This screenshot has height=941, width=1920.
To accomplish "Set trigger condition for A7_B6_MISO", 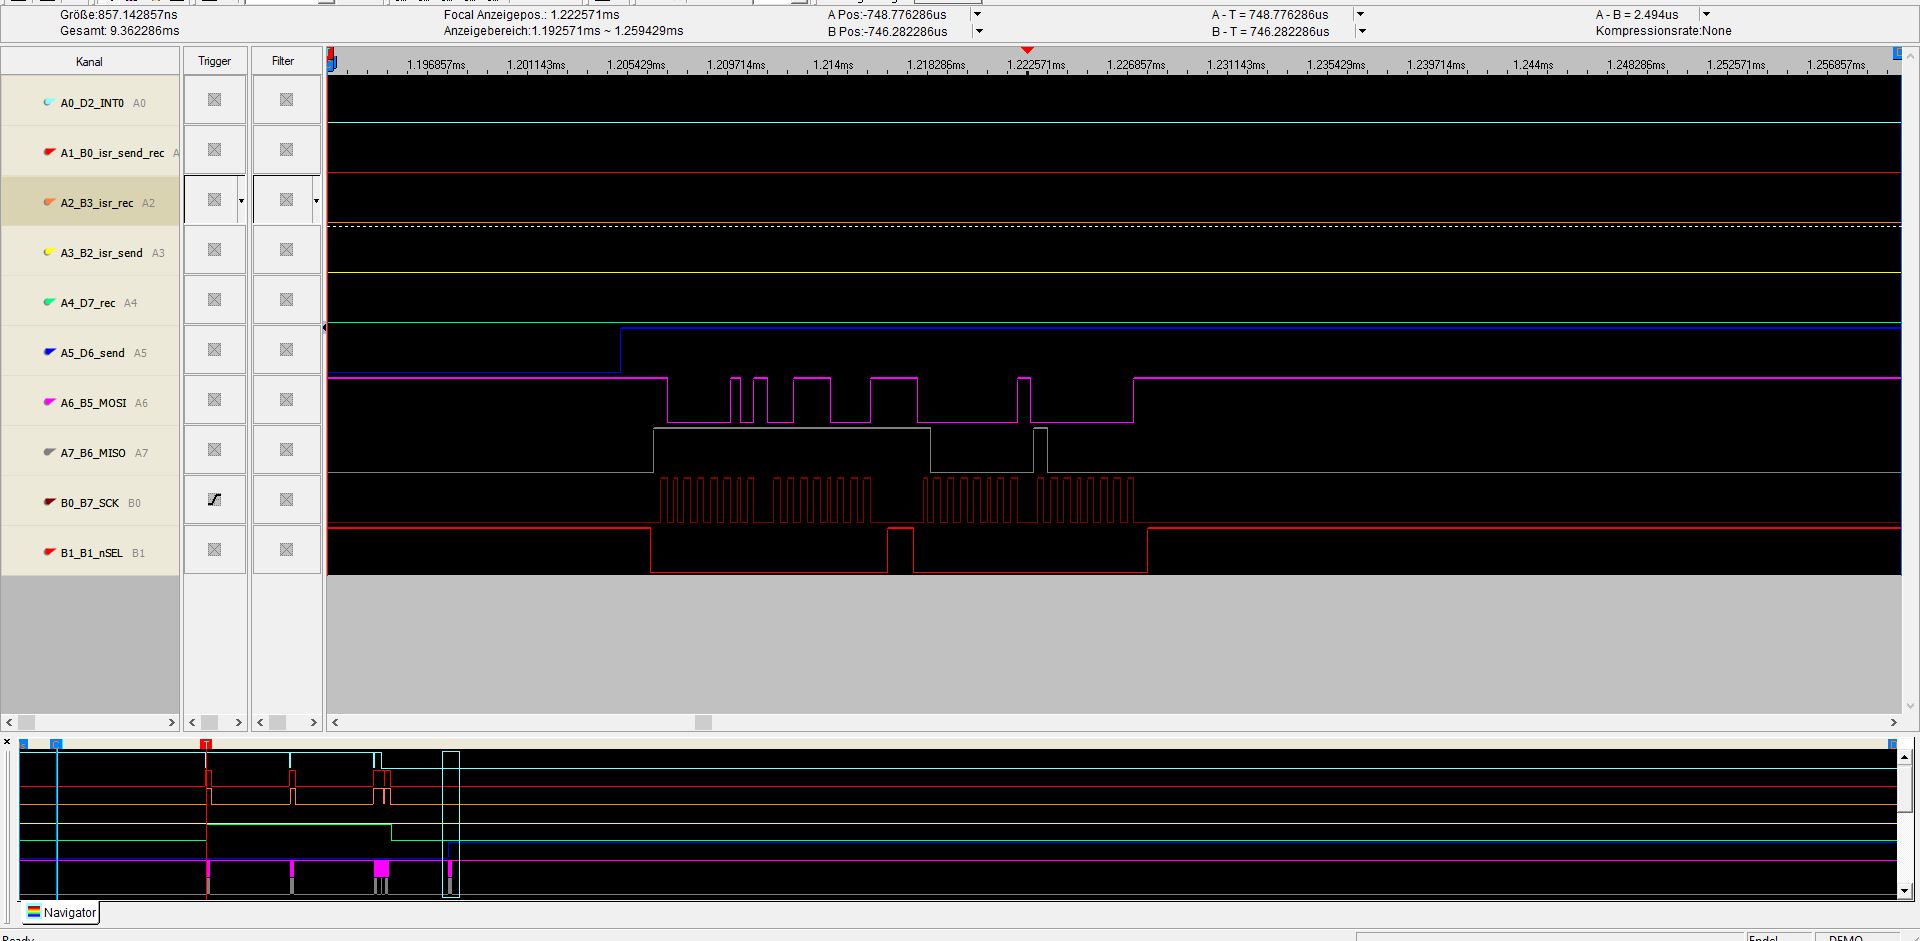I will (214, 450).
